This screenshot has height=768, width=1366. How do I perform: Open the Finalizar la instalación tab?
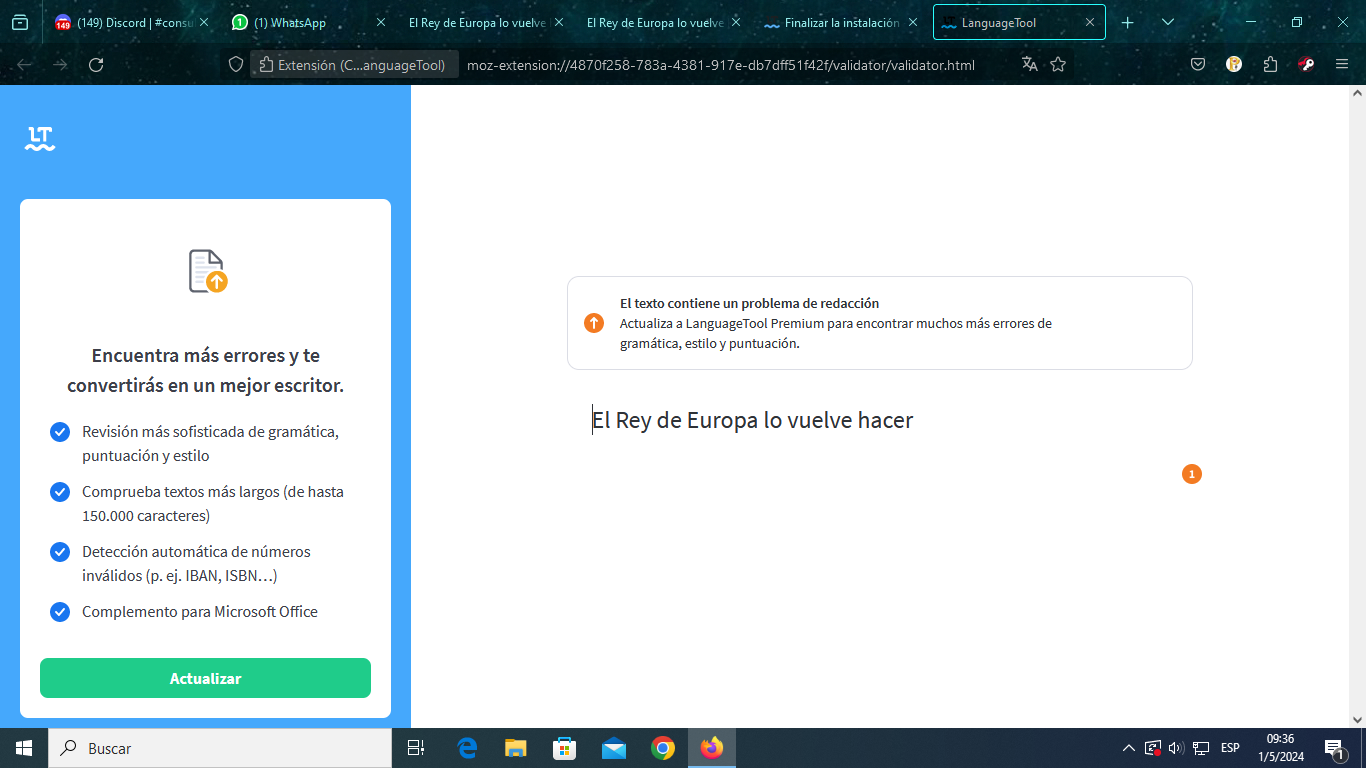pos(840,22)
